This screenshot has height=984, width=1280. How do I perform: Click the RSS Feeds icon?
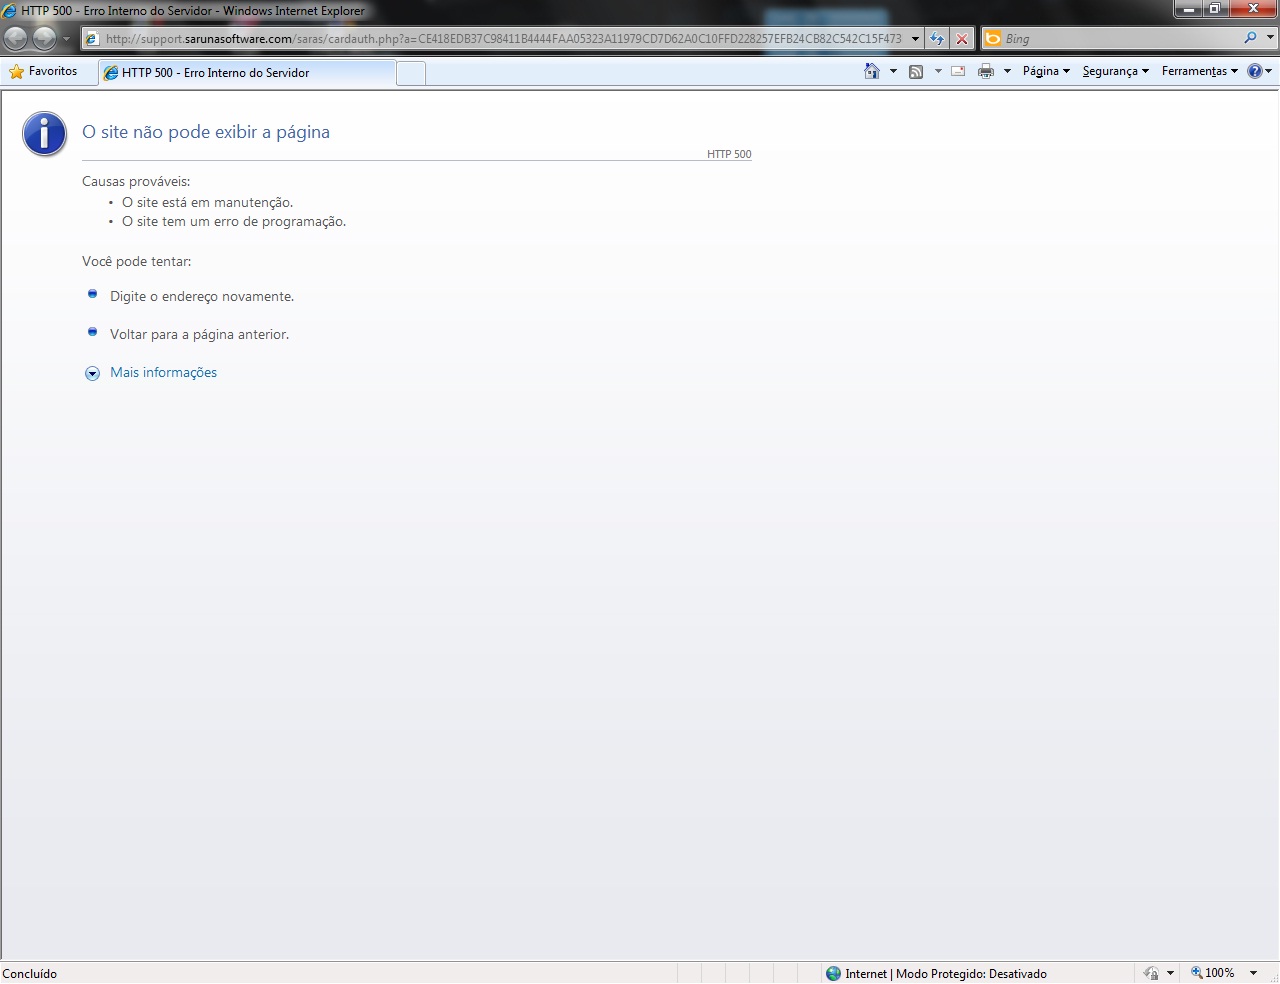(916, 71)
